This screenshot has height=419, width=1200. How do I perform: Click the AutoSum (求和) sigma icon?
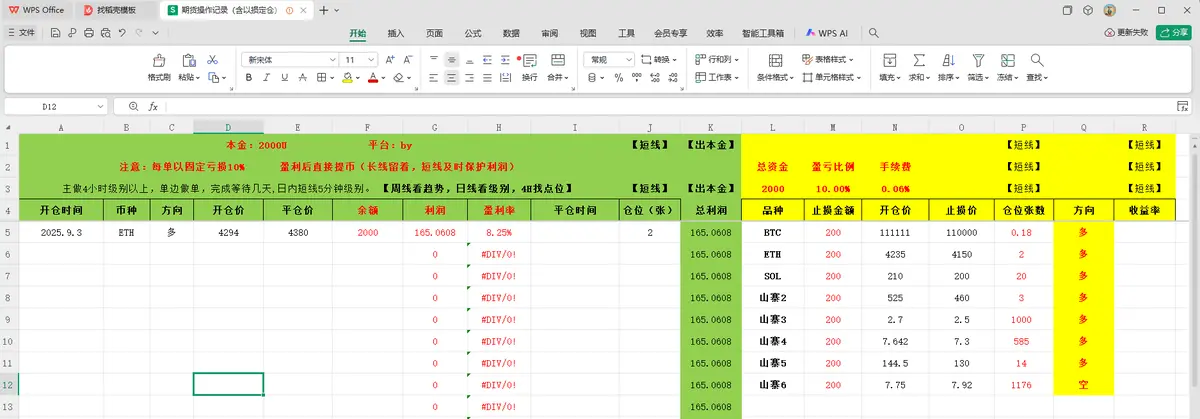917,60
